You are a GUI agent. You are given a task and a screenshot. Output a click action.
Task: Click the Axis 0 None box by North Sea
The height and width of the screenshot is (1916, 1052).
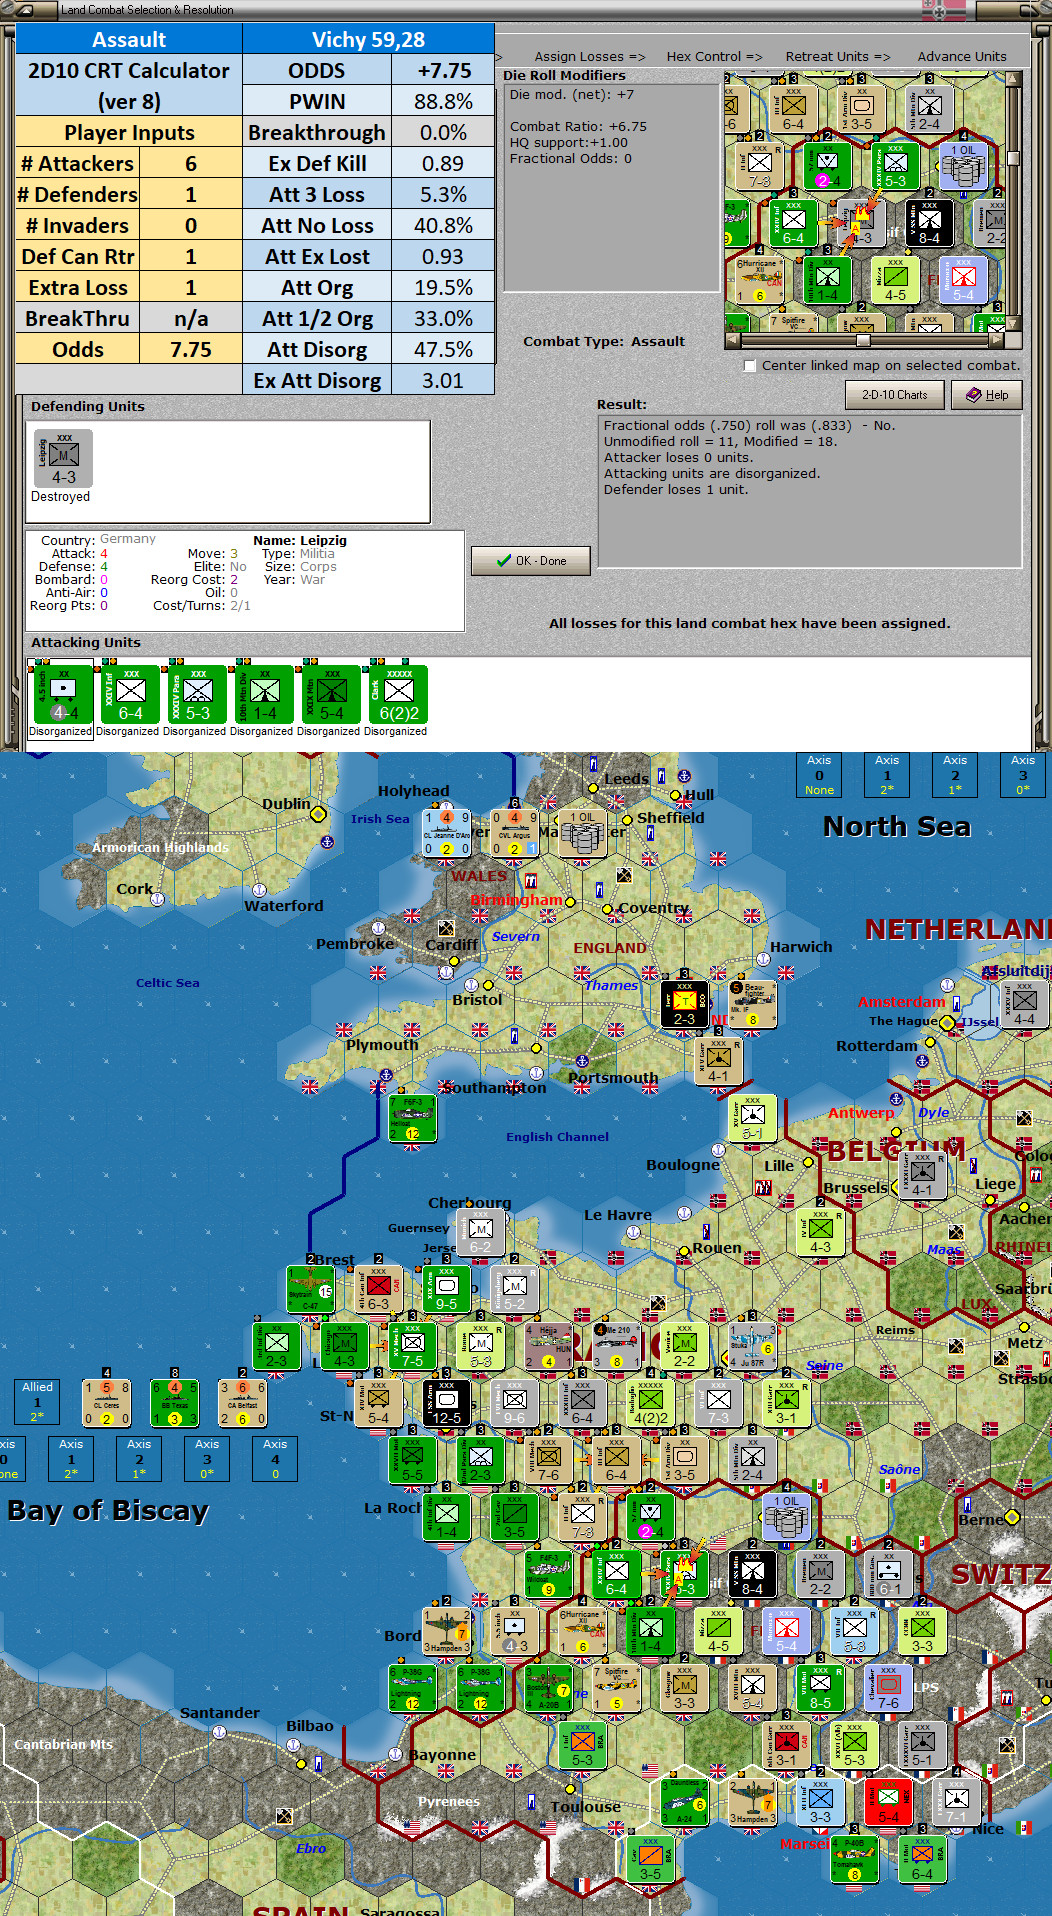tap(819, 775)
